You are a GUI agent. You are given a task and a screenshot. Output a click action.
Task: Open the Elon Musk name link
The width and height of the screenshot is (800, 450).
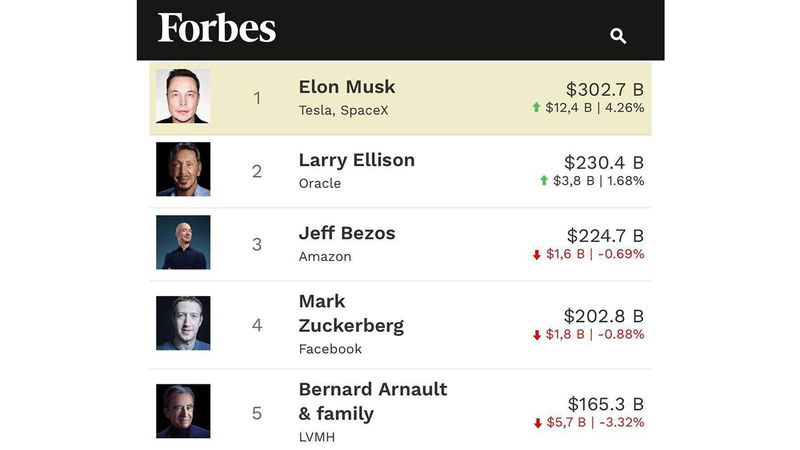click(x=347, y=87)
